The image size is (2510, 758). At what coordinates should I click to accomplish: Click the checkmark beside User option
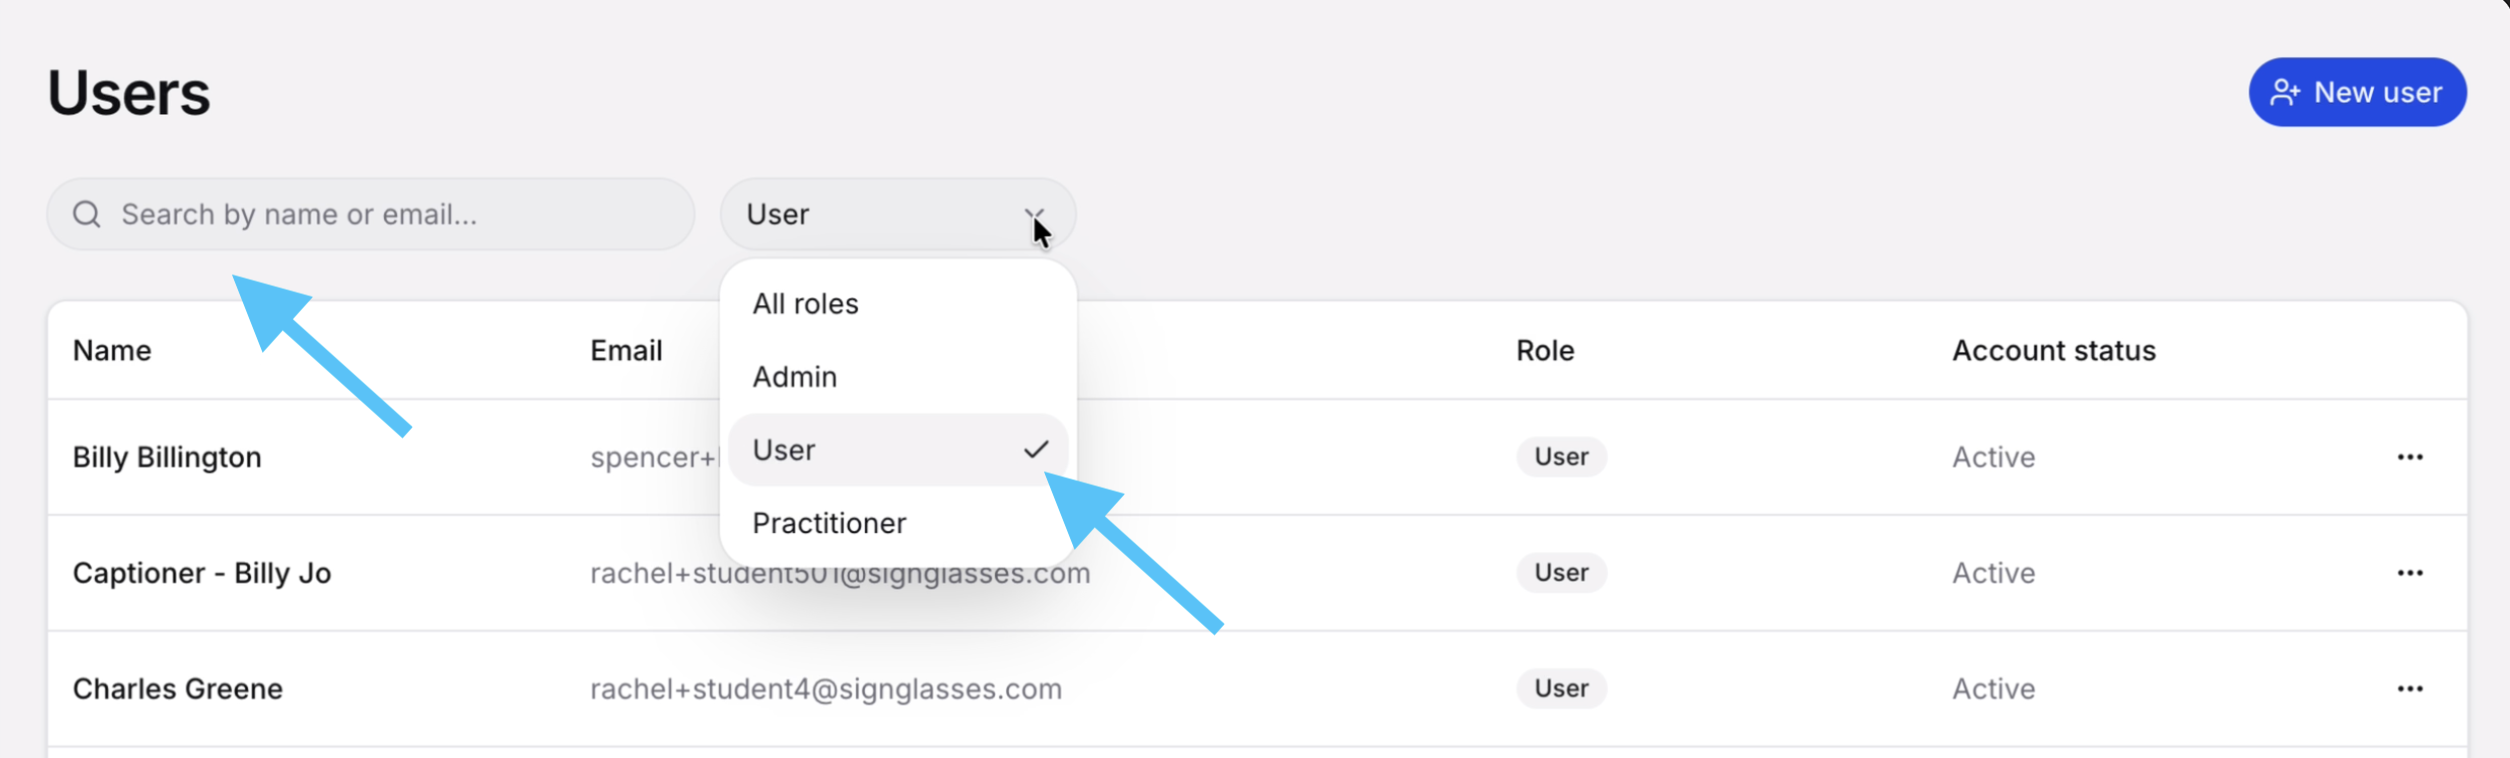pyautogui.click(x=1036, y=449)
